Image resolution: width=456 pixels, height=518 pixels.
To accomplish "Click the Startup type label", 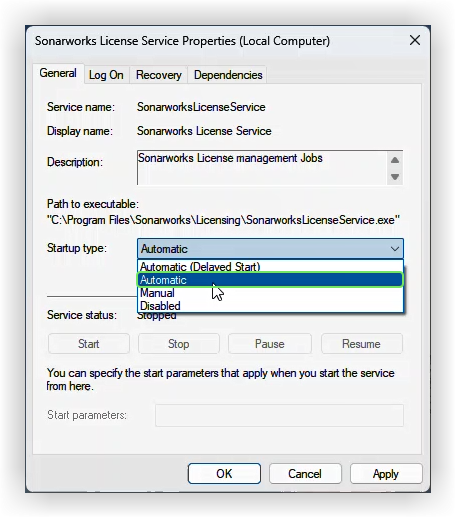I will [x=77, y=248].
